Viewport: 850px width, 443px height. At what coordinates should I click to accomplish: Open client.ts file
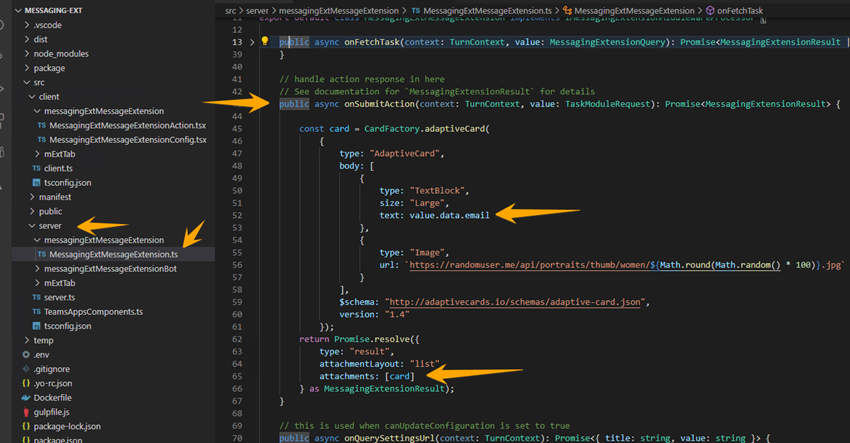coord(59,169)
